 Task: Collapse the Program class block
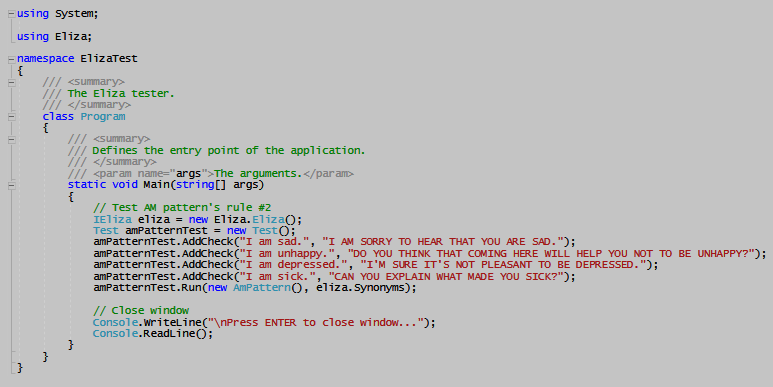click(11, 117)
